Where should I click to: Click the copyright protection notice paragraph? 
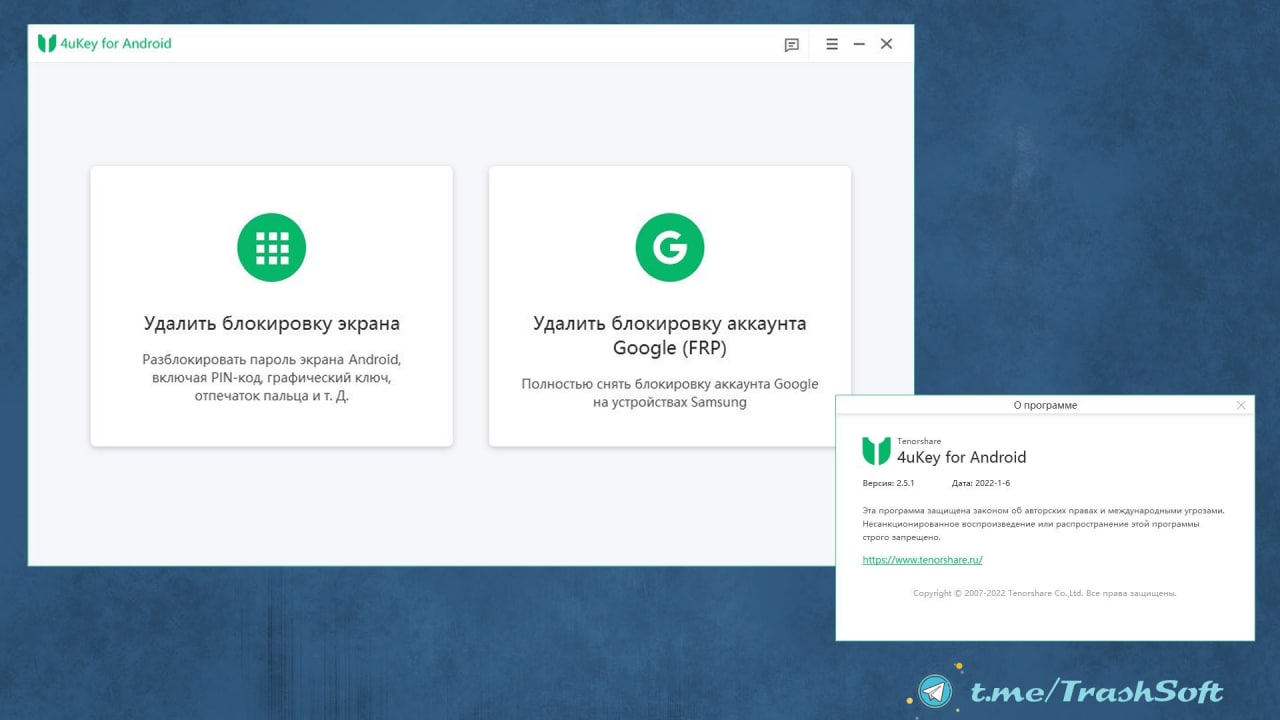1043,524
